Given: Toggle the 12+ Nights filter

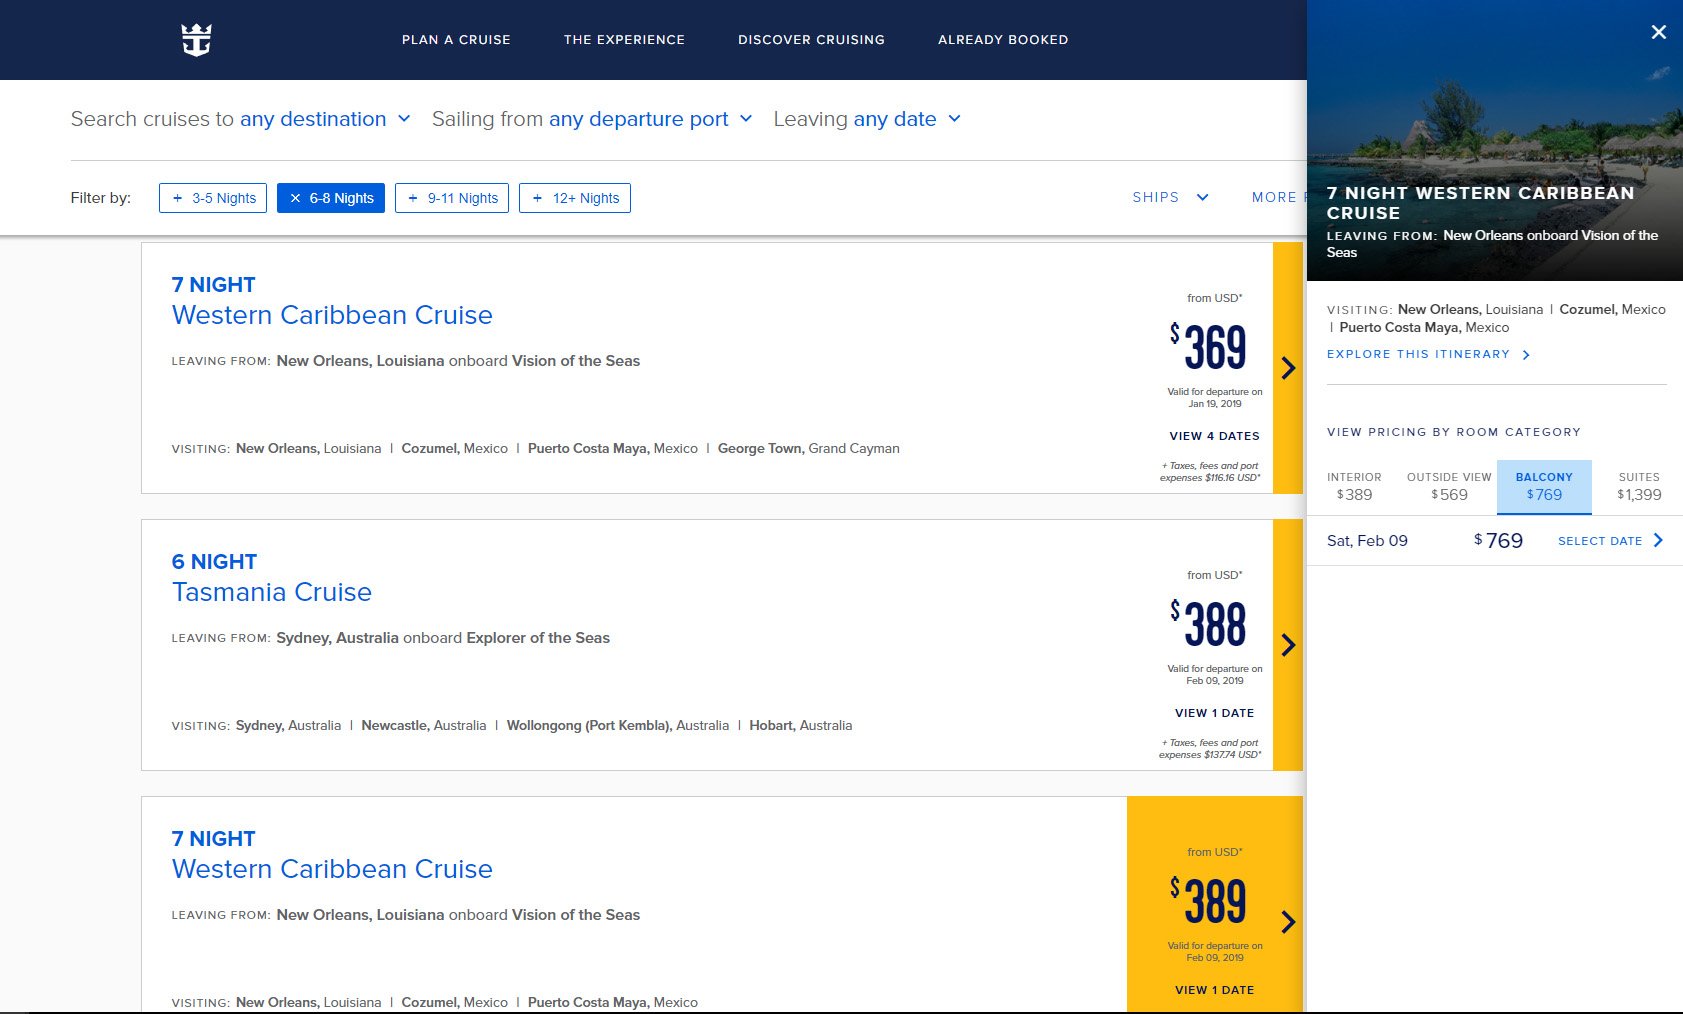Looking at the screenshot, I should [575, 198].
